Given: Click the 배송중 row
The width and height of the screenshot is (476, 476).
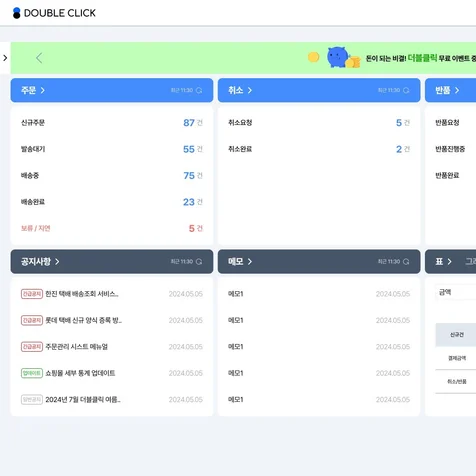Looking at the screenshot, I should pos(112,175).
